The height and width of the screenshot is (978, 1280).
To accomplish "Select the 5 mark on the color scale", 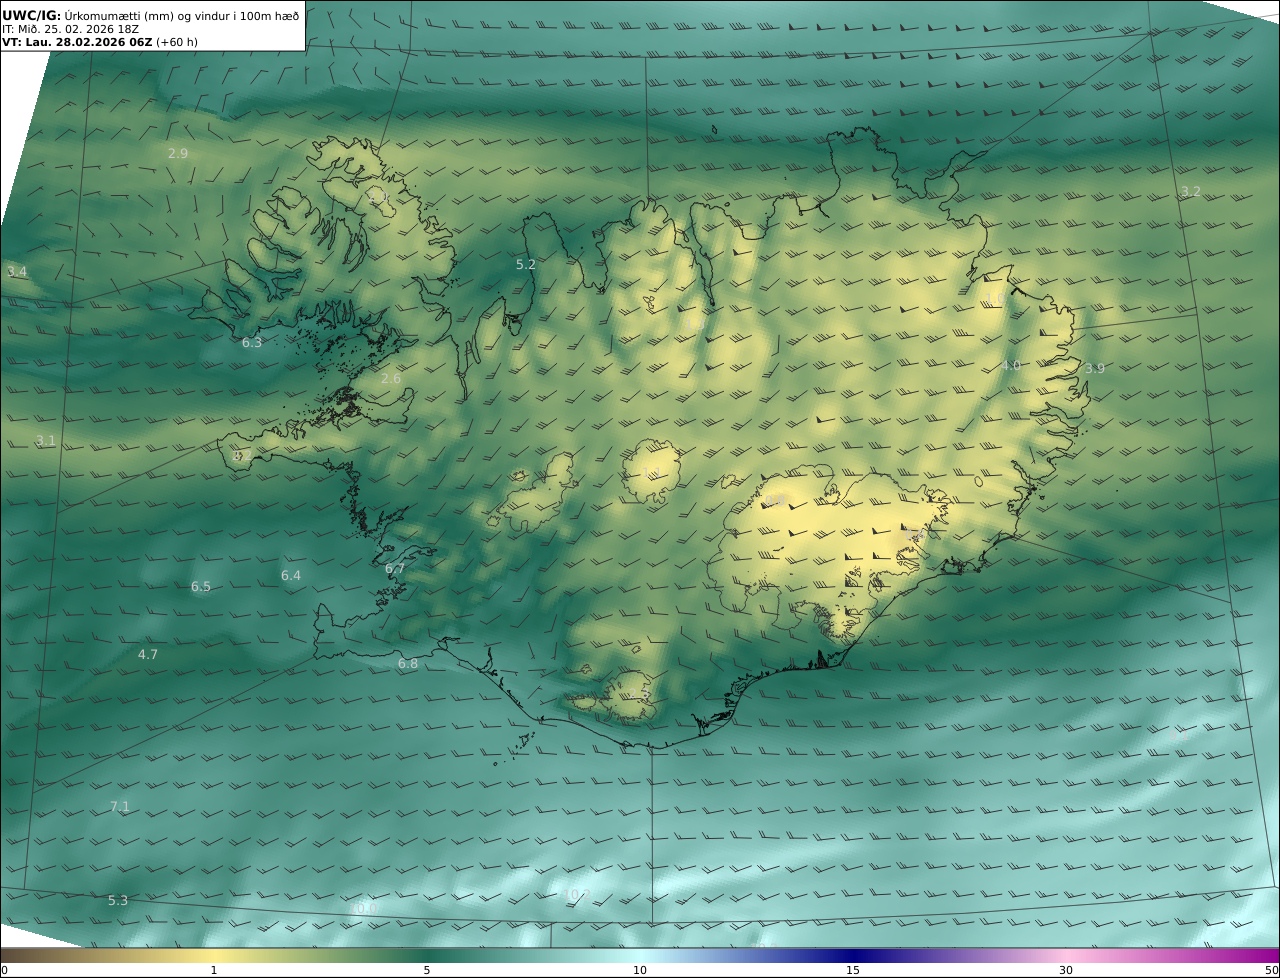I will tap(427, 970).
